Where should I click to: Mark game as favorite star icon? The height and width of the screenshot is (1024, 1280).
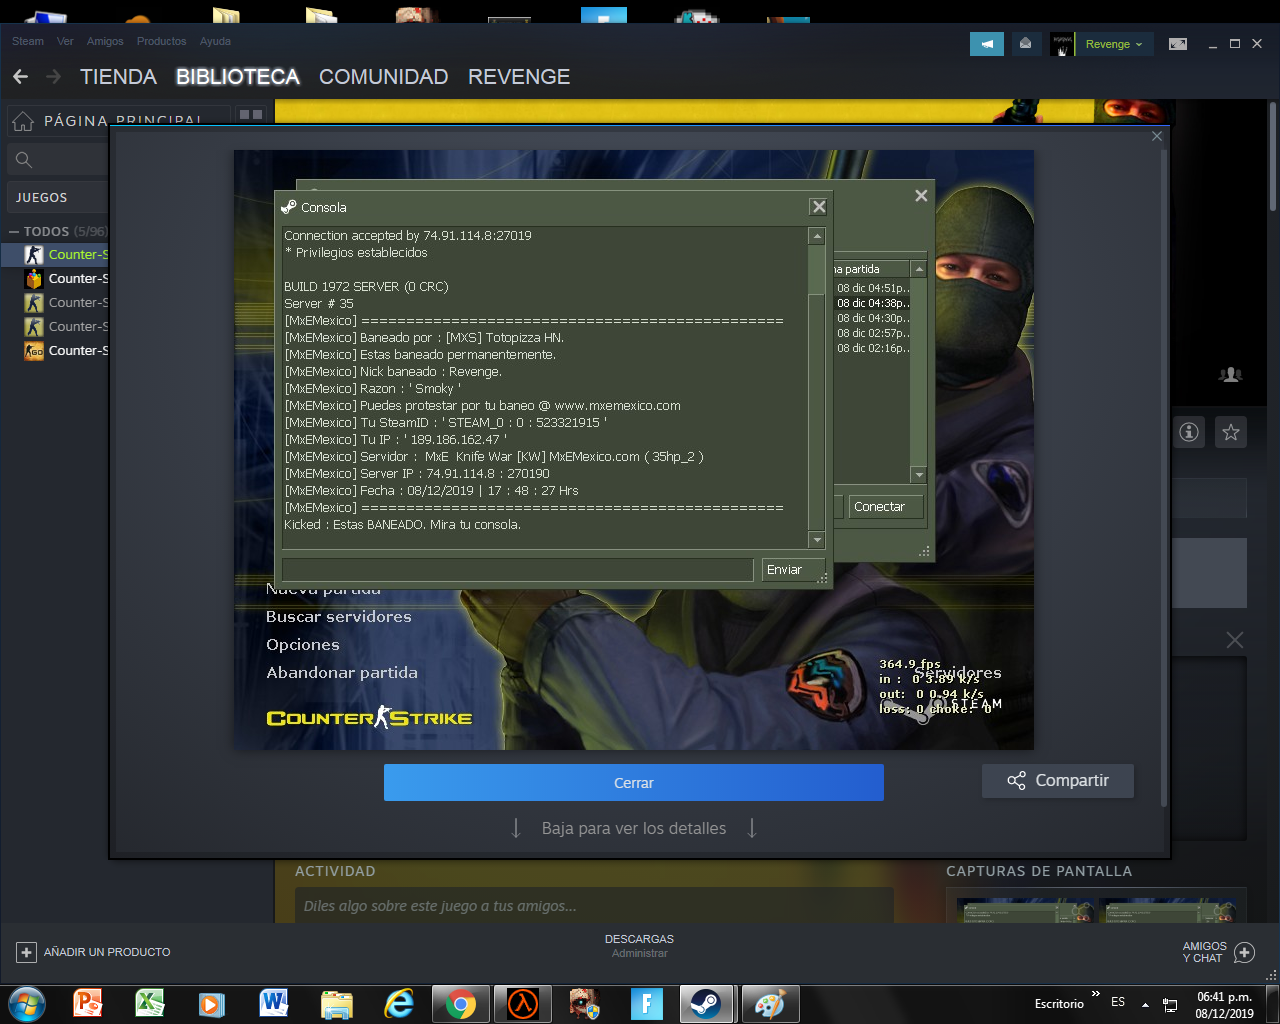pos(1231,432)
